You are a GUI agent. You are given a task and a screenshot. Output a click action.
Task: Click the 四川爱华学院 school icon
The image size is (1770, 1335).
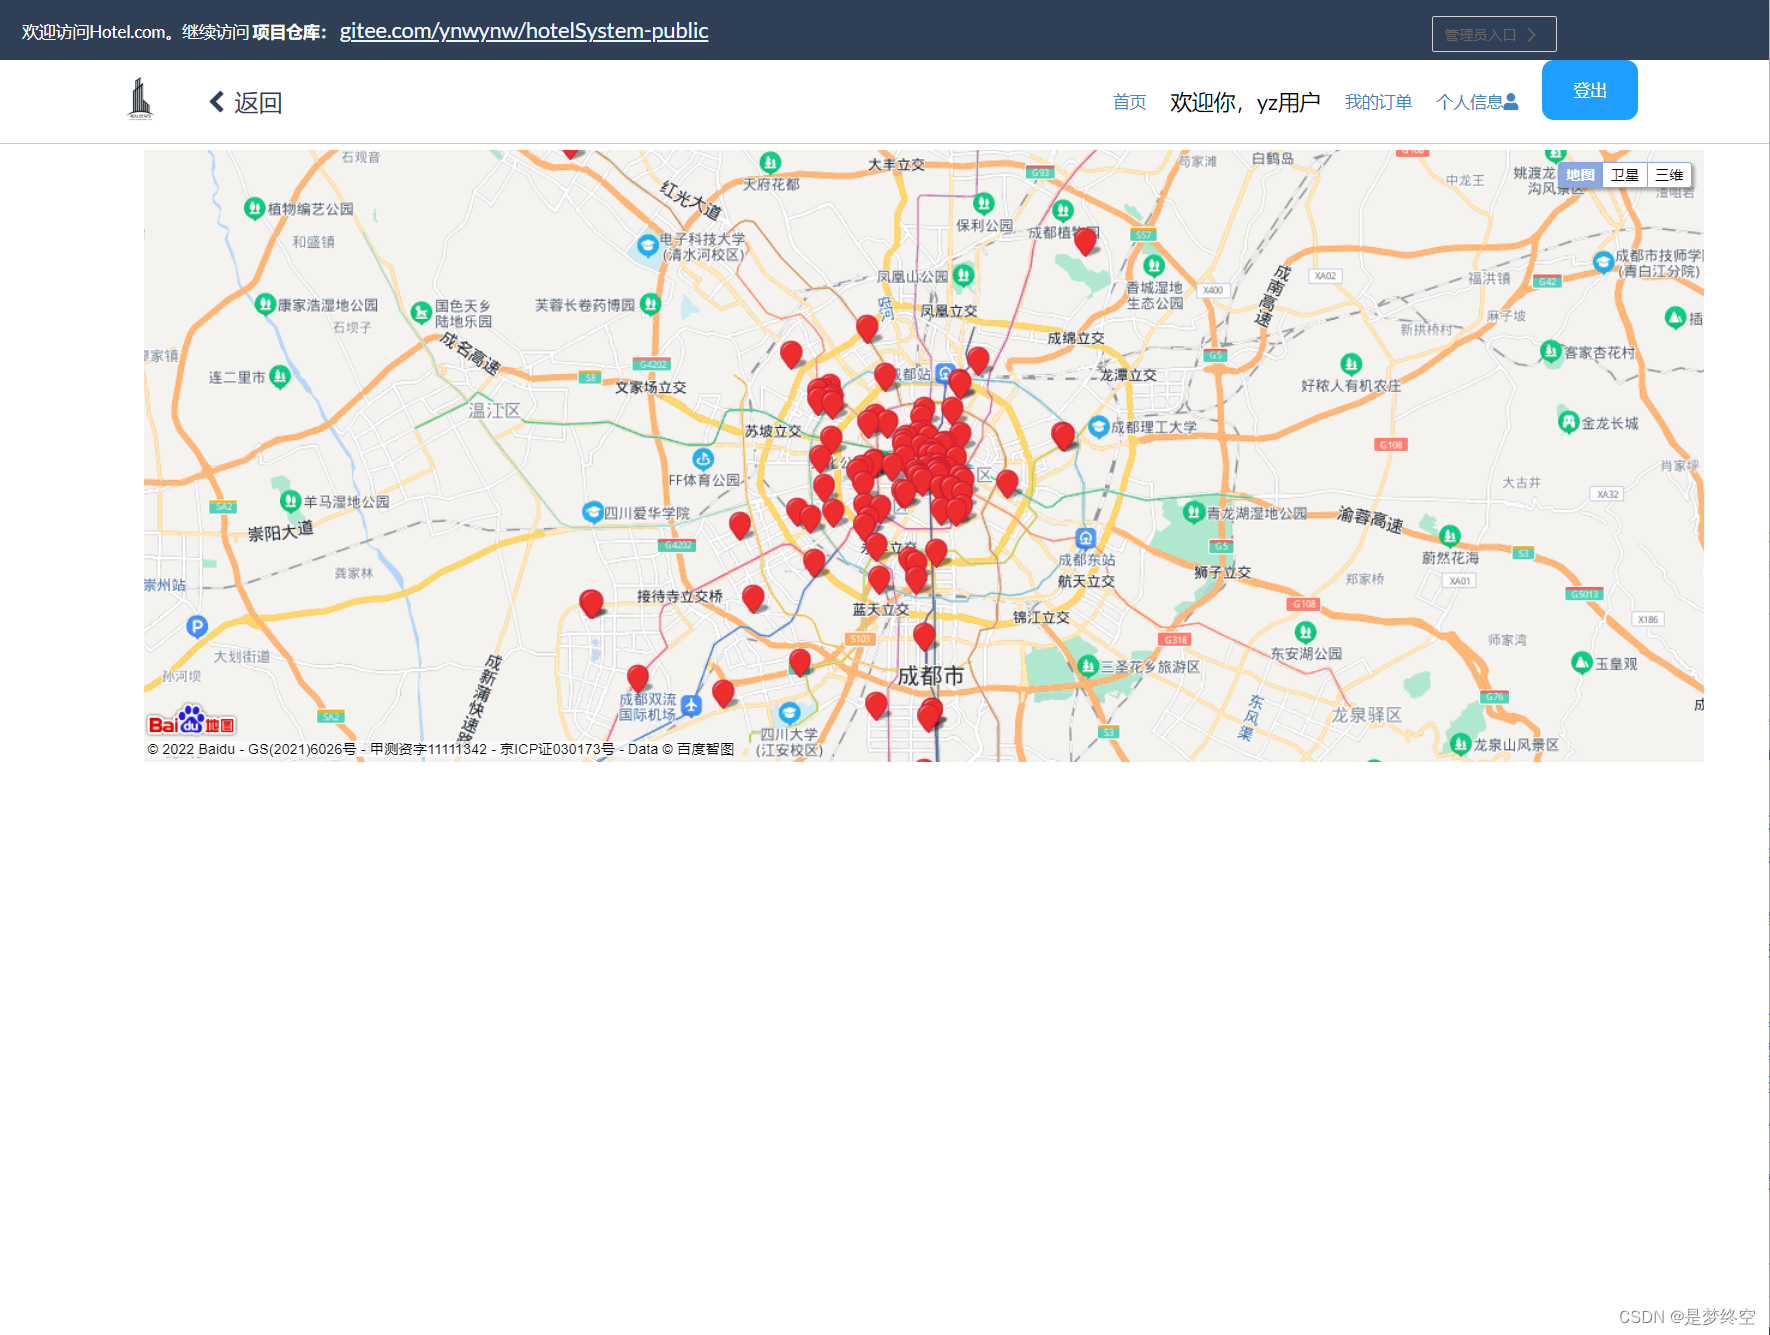[592, 512]
